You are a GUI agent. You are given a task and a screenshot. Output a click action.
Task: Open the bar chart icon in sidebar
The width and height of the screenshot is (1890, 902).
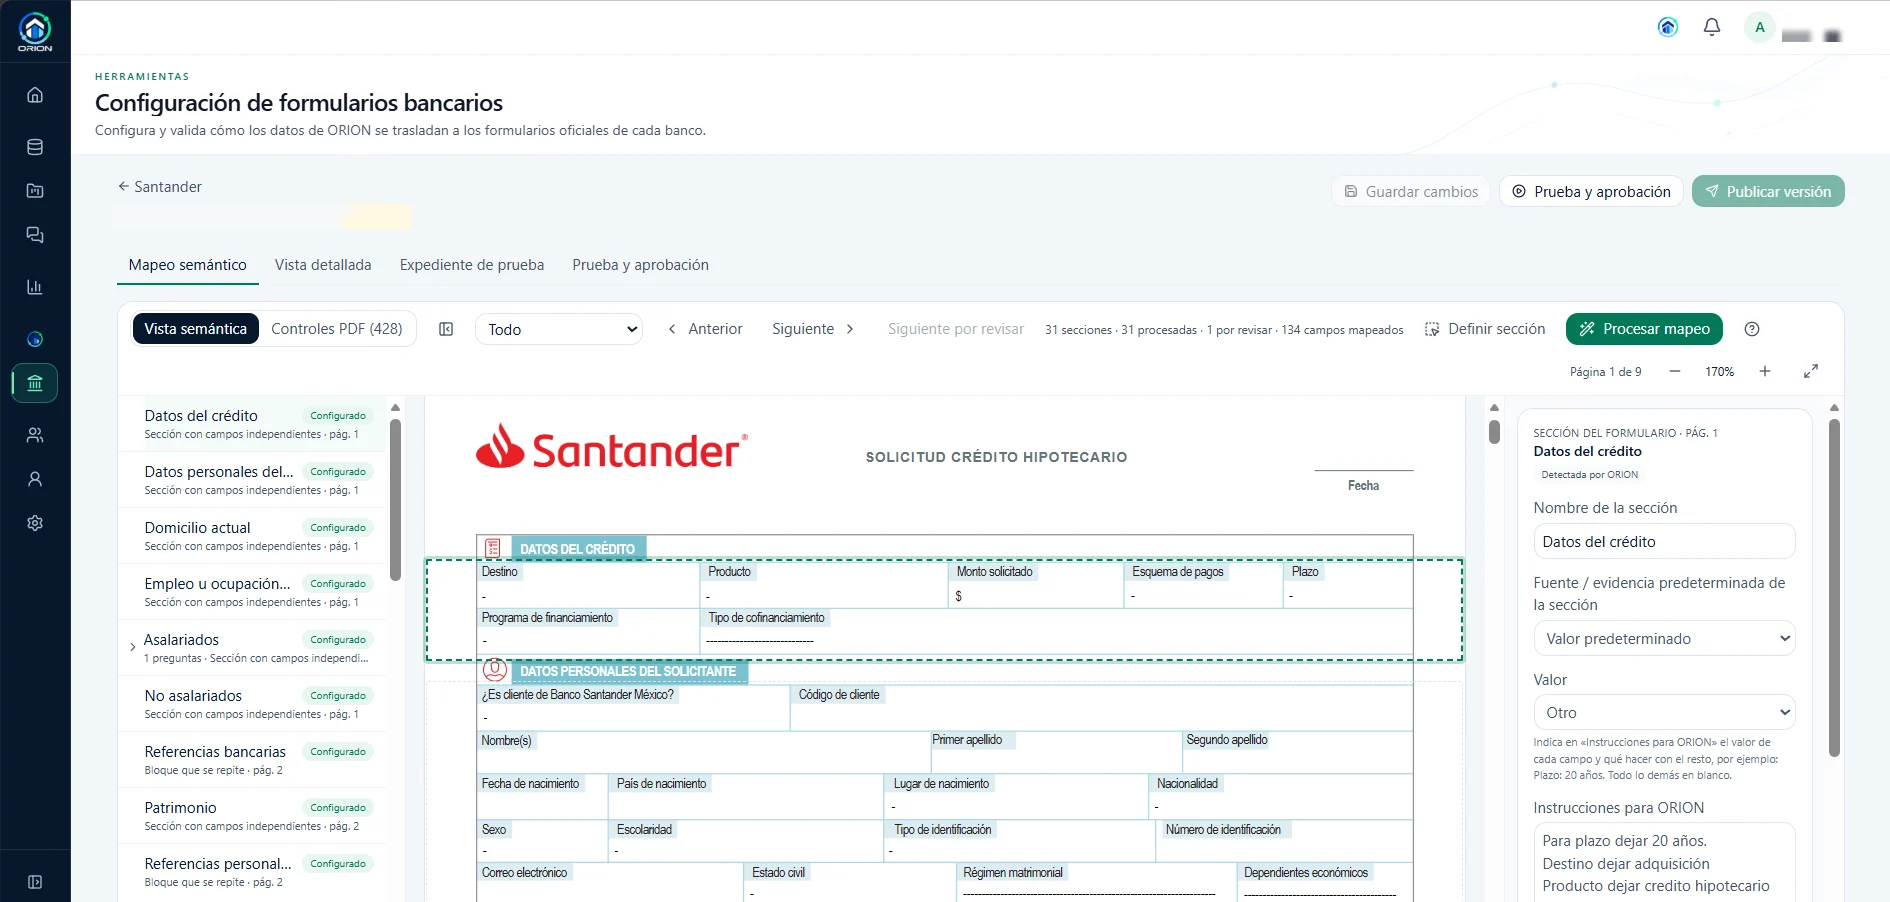[35, 287]
